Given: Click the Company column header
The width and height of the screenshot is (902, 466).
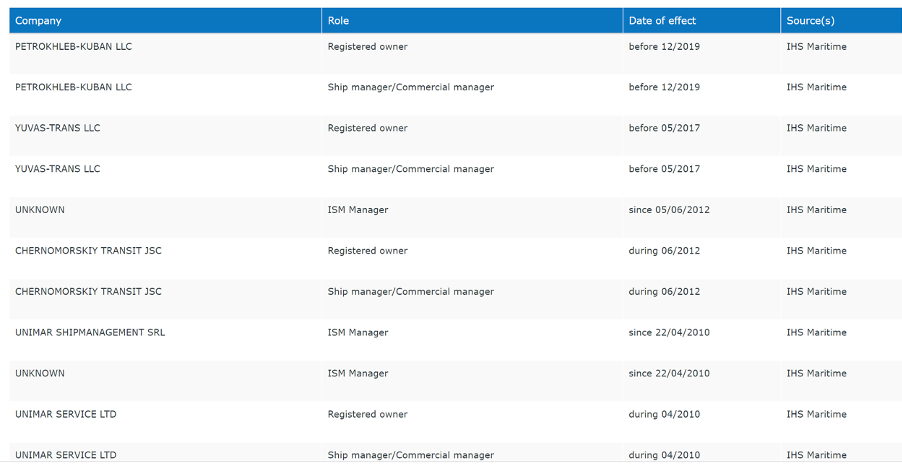Looking at the screenshot, I should [39, 21].
